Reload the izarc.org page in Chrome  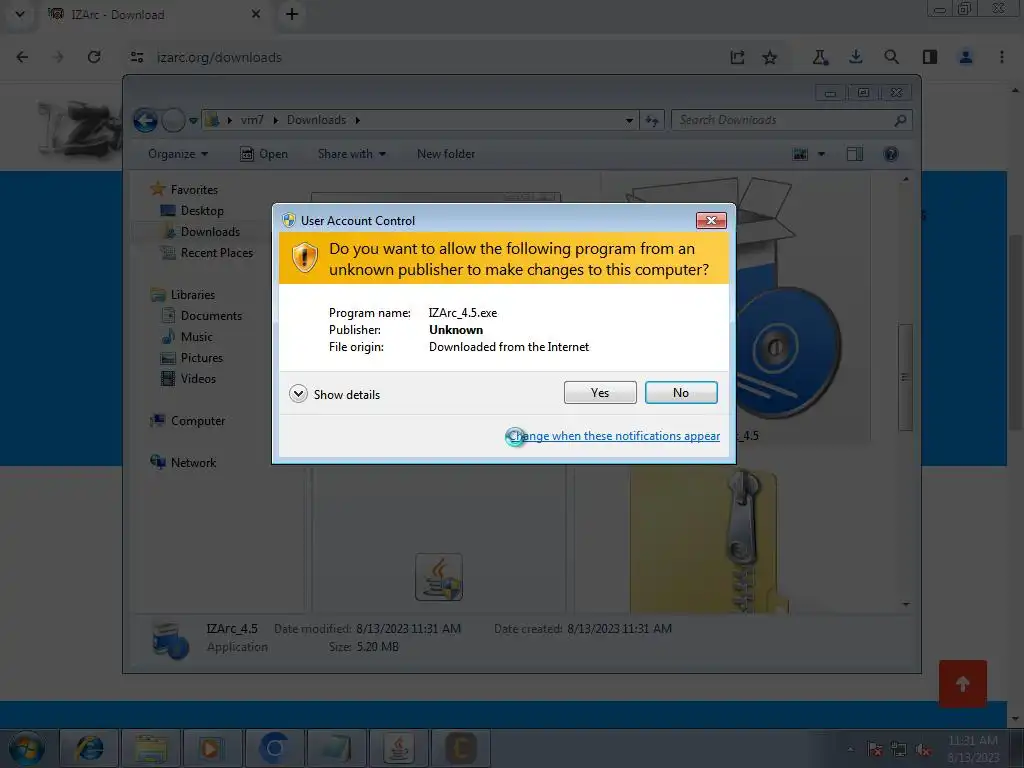(94, 57)
